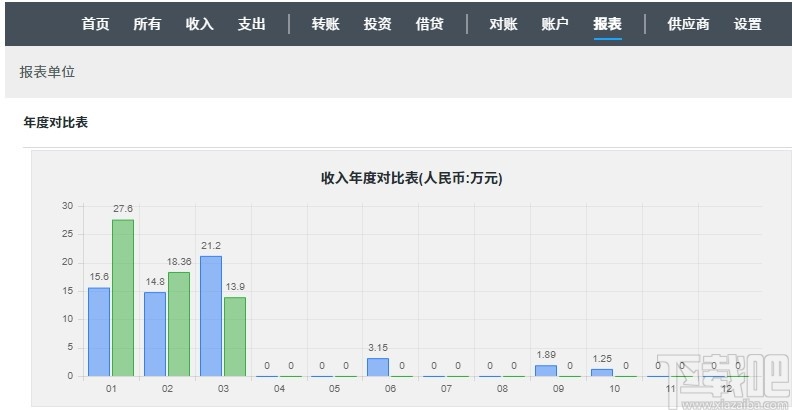Viewport: 792px width, 410px height.
Task: Click the blue bar labeled 14.8
Action: (x=155, y=334)
